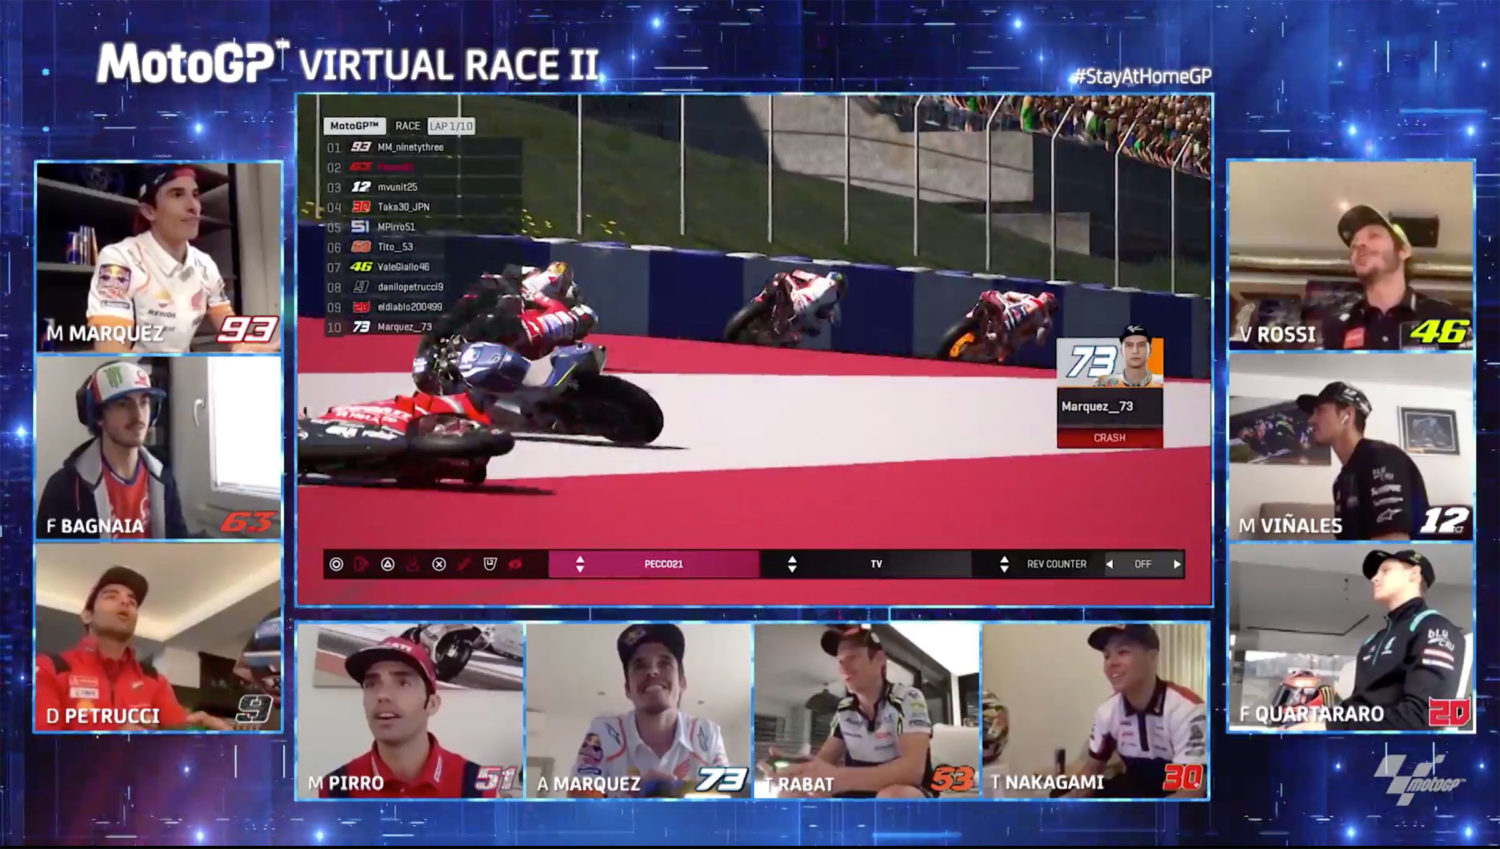Click the red camera icon in control bar
The width and height of the screenshot is (1500, 849).
pos(515,564)
